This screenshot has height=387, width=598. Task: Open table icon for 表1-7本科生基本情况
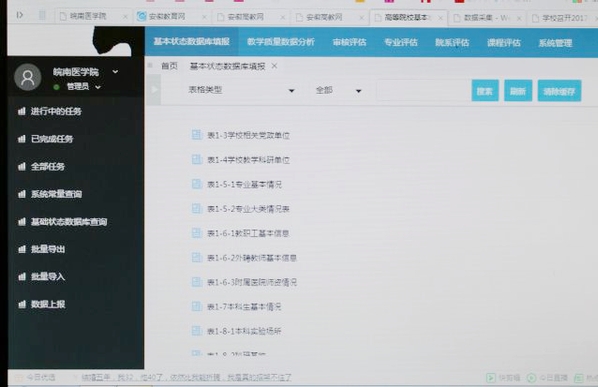click(196, 306)
